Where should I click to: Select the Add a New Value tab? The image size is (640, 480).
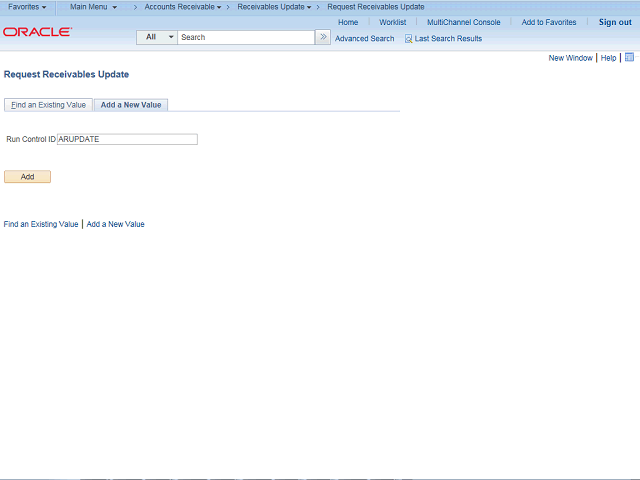pos(131,105)
